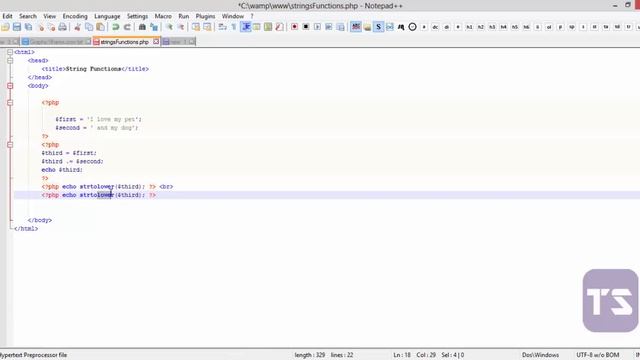Click the $third .= $second; line
This screenshot has height=360, width=640.
coord(72,162)
